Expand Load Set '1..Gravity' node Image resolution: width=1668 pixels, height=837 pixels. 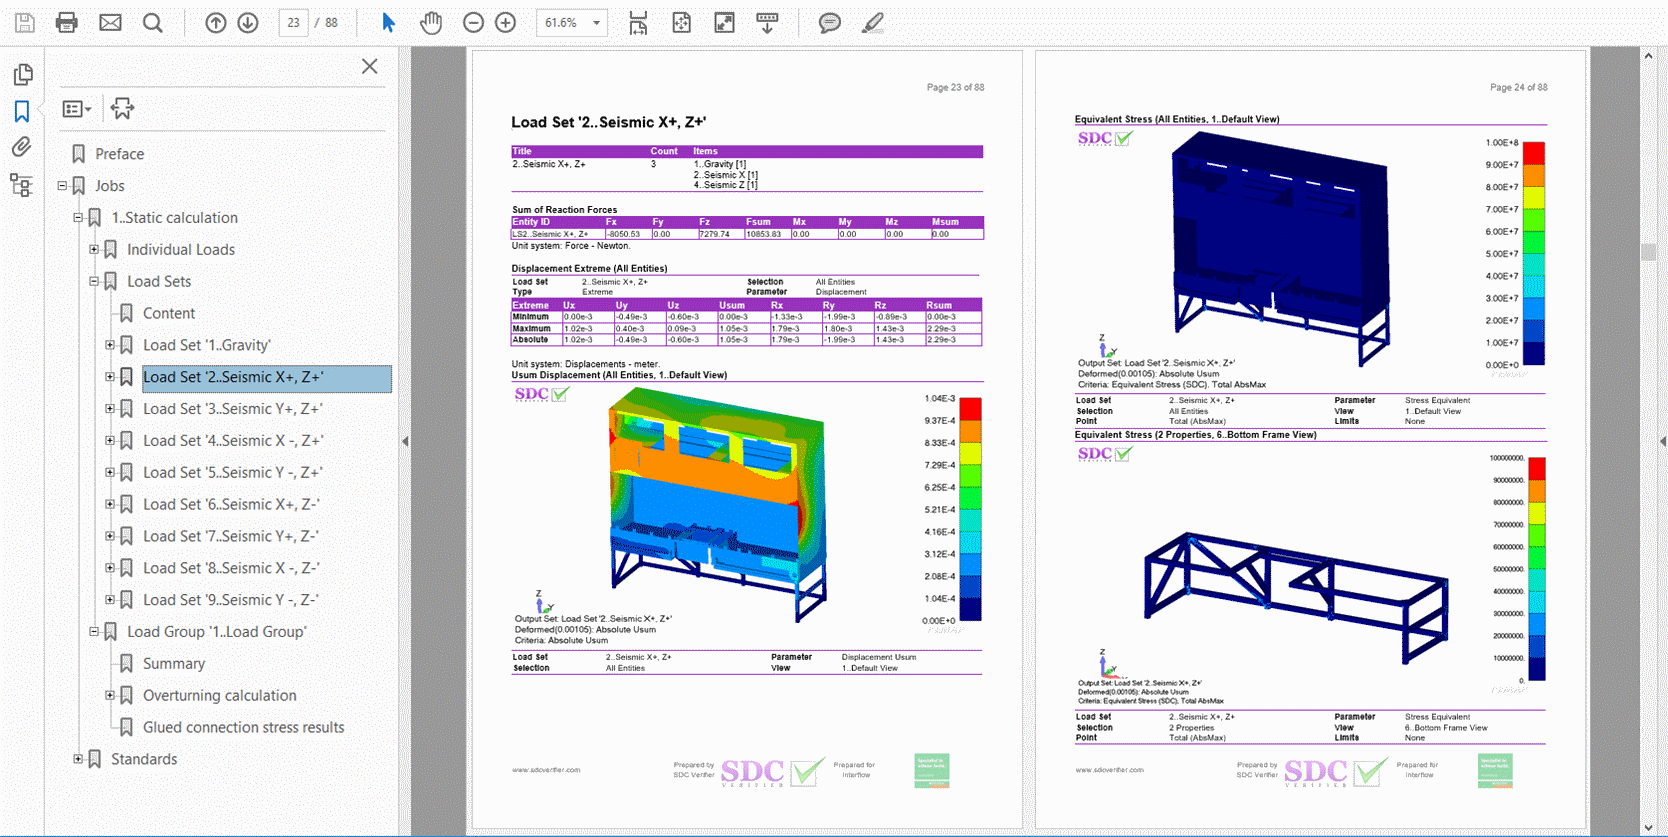[110, 345]
